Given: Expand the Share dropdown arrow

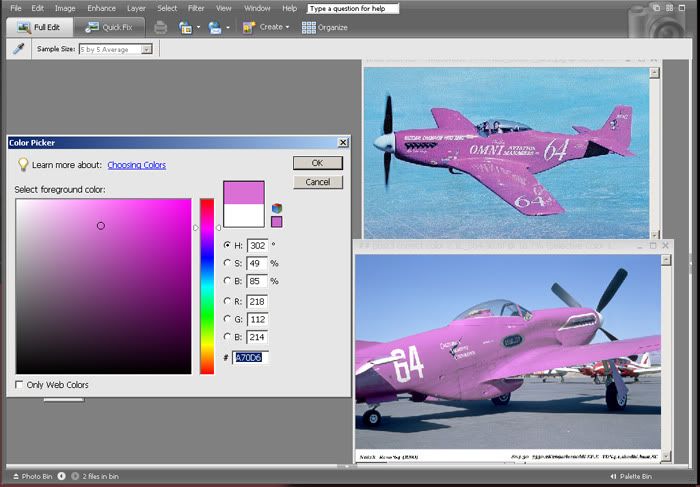Looking at the screenshot, I should click(x=228, y=28).
